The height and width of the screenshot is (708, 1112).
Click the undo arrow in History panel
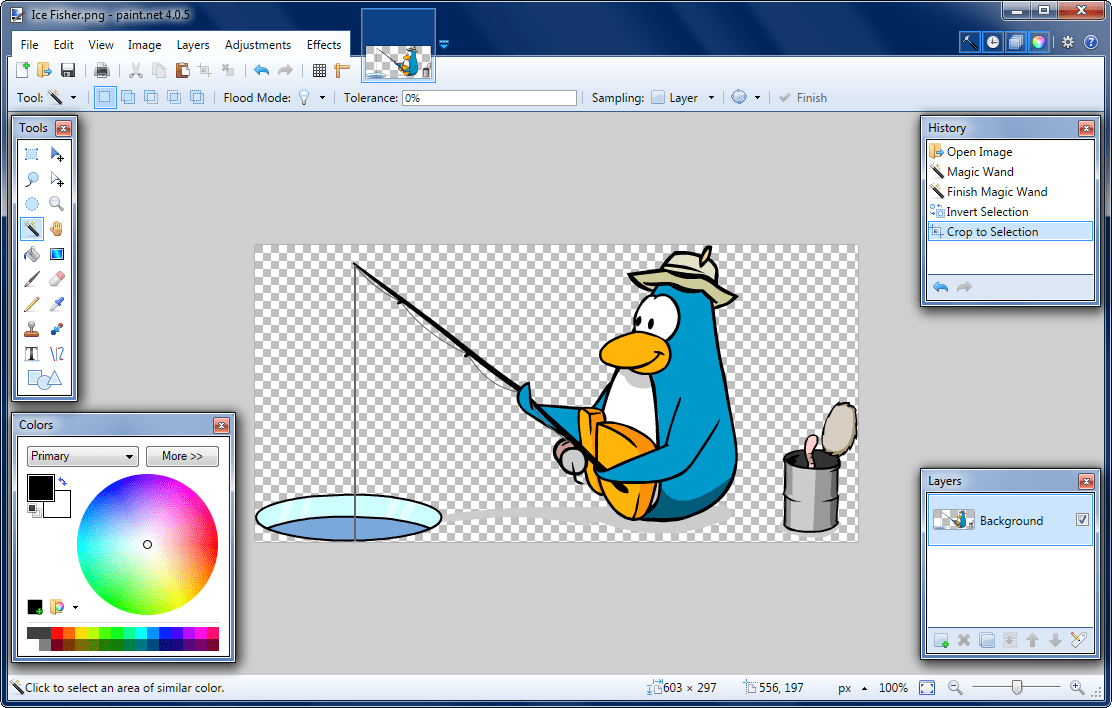point(939,287)
